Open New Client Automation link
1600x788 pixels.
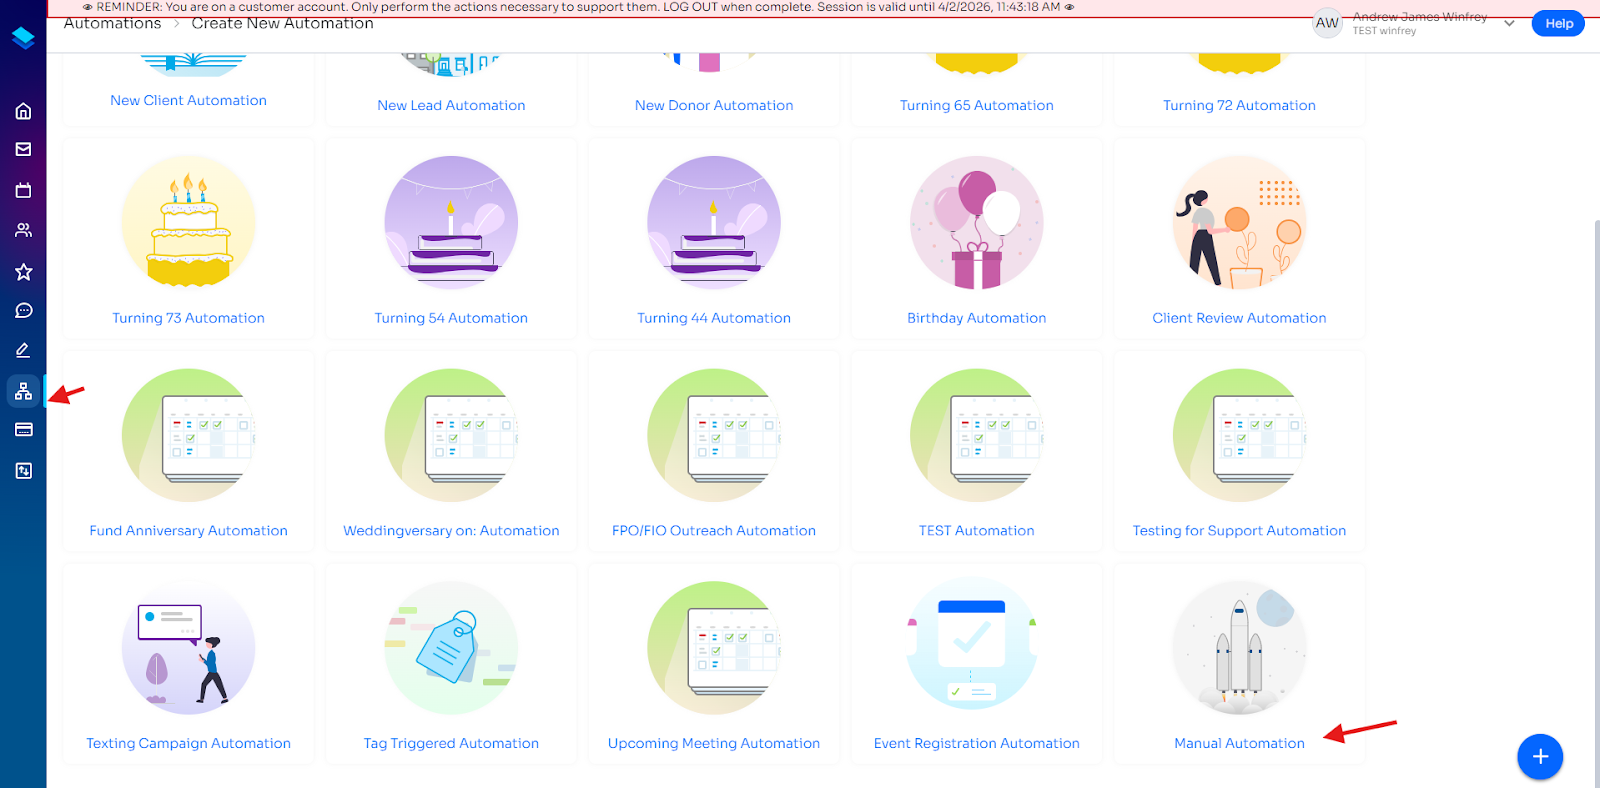188,100
